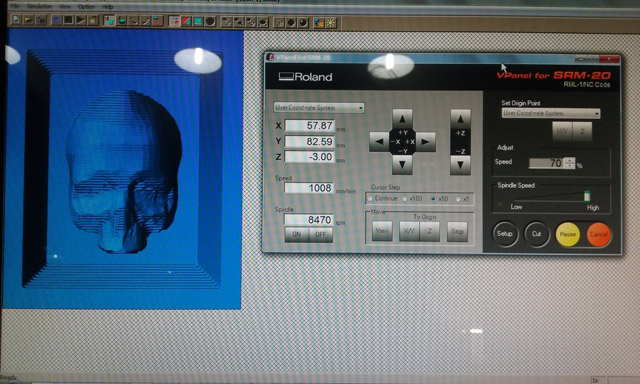The height and width of the screenshot is (384, 640).
Task: Click the red and cyan diagonal icon
Action: [186, 21]
